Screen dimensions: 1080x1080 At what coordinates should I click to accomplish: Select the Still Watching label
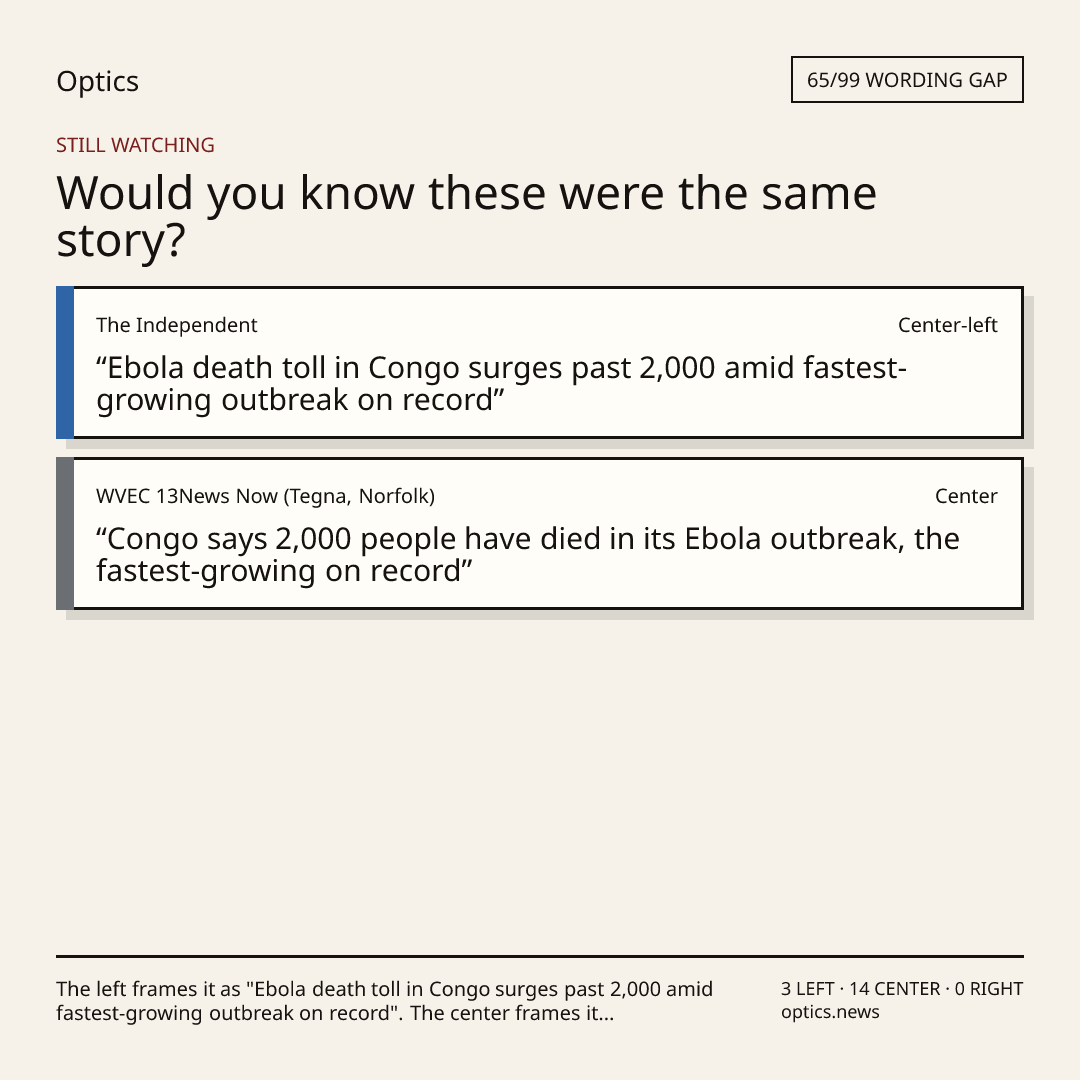pos(135,145)
